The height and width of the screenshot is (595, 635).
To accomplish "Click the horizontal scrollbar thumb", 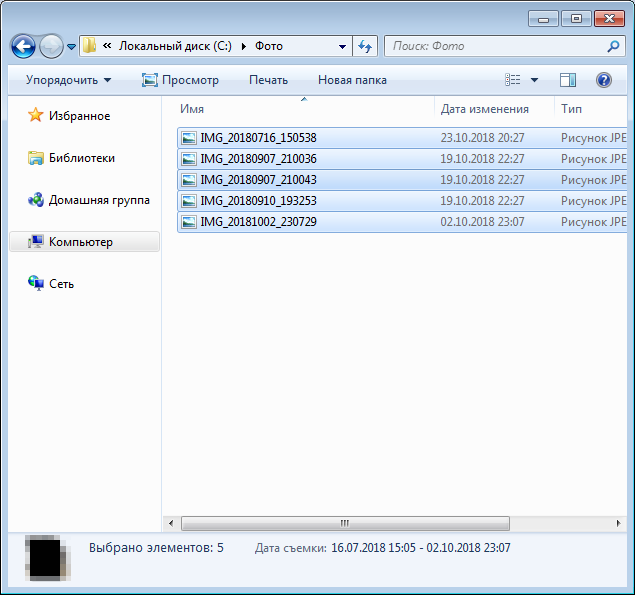I will (345, 523).
